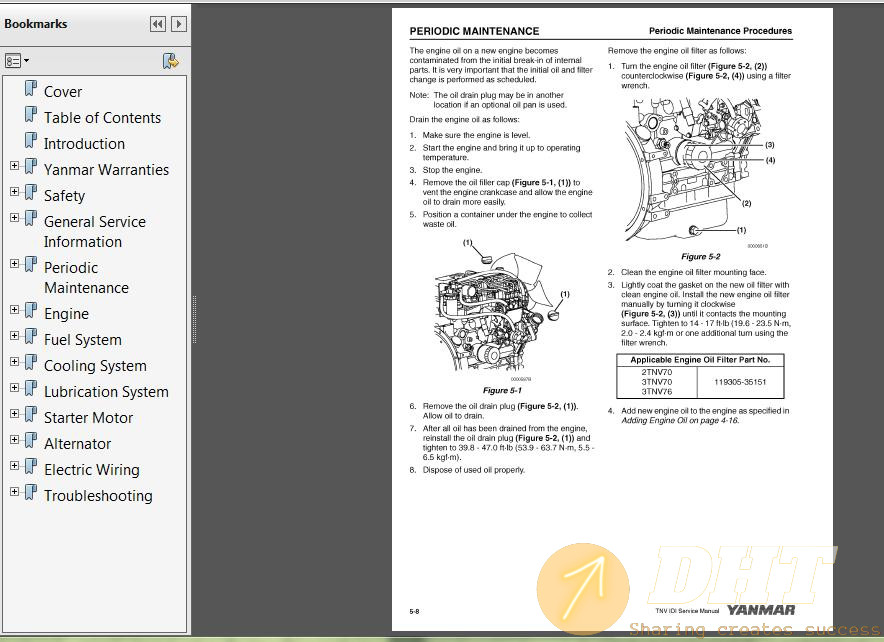Expand the Safety bookmark
The image size is (884, 642).
pyautogui.click(x=15, y=192)
